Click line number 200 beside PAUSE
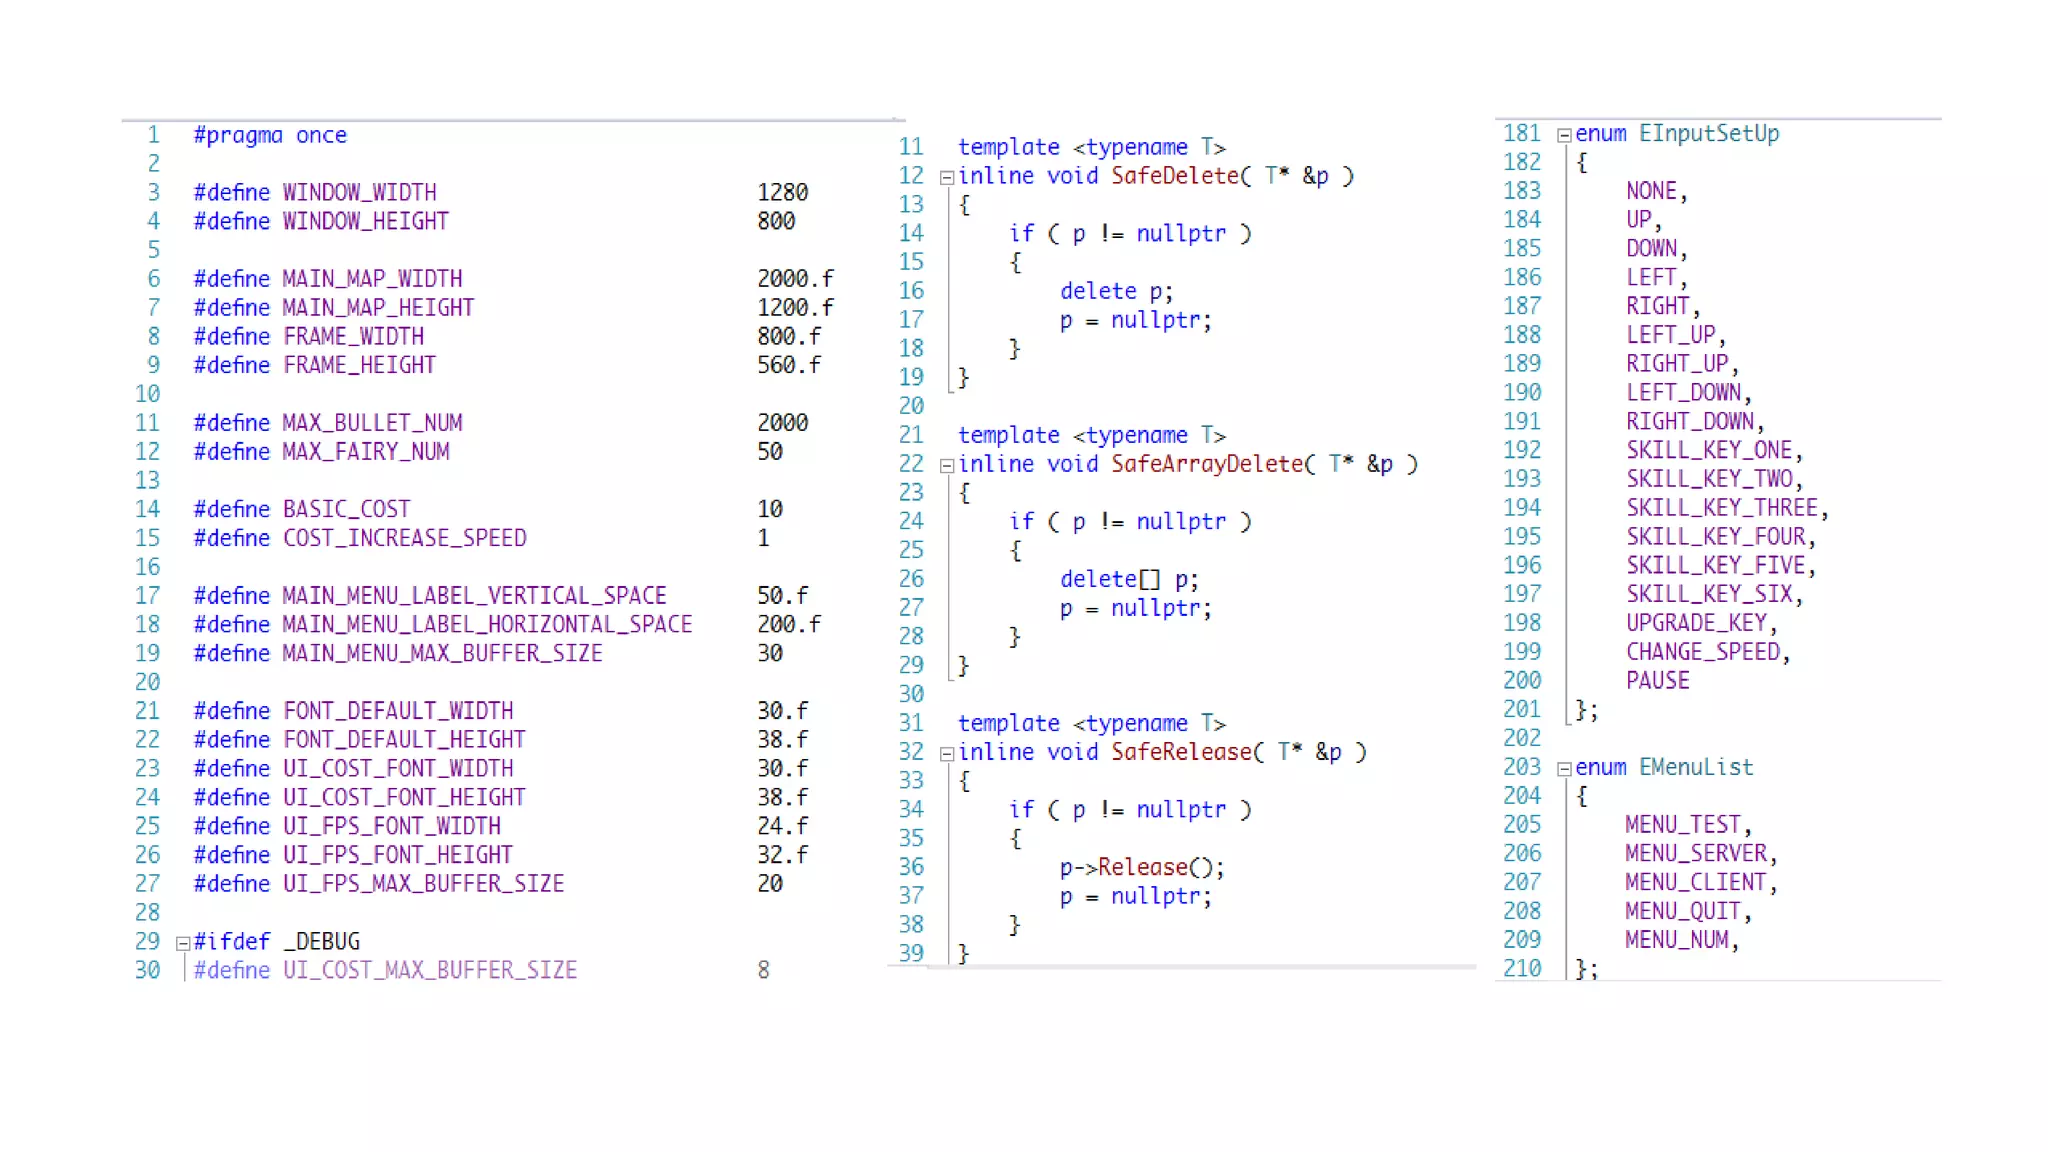Screen dimensions: 2048x1152 [1521, 681]
